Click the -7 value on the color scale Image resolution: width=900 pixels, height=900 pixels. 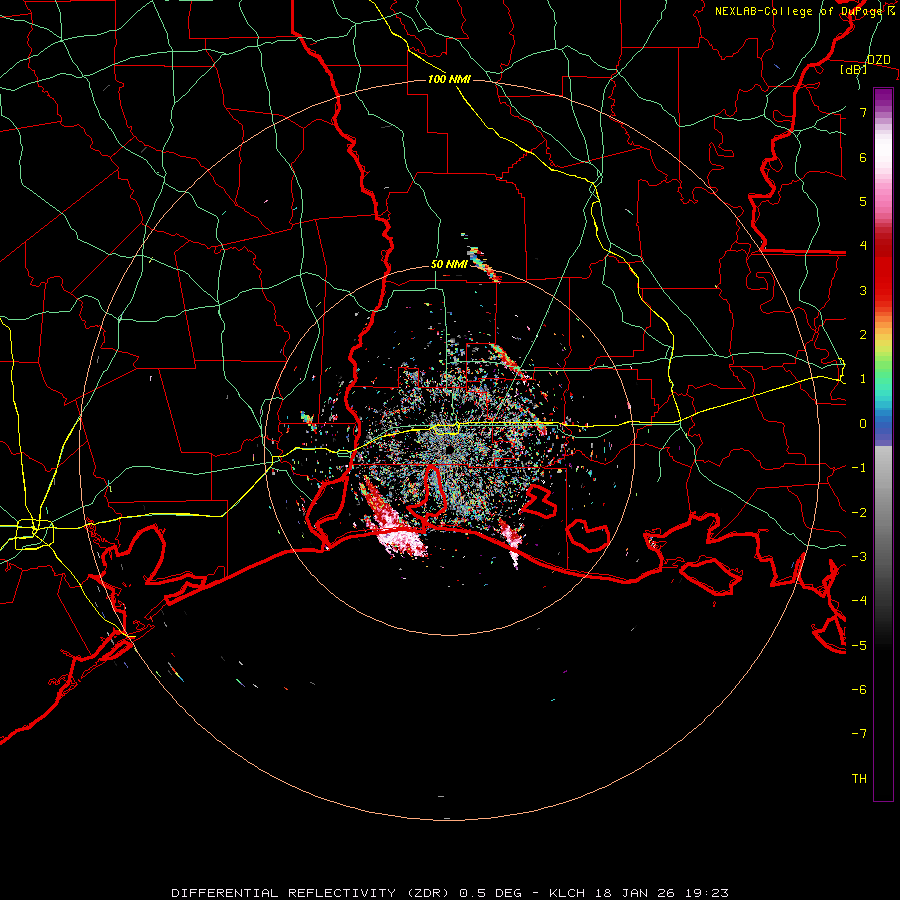(859, 734)
